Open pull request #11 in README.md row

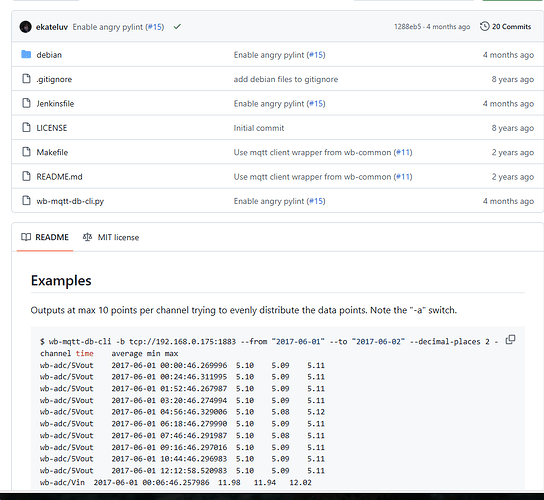403,177
